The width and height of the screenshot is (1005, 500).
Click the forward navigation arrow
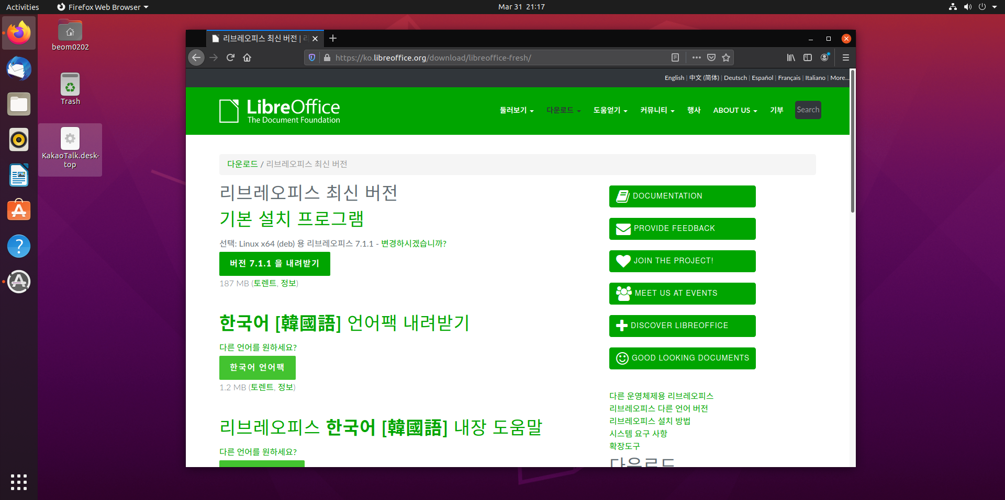pyautogui.click(x=214, y=57)
